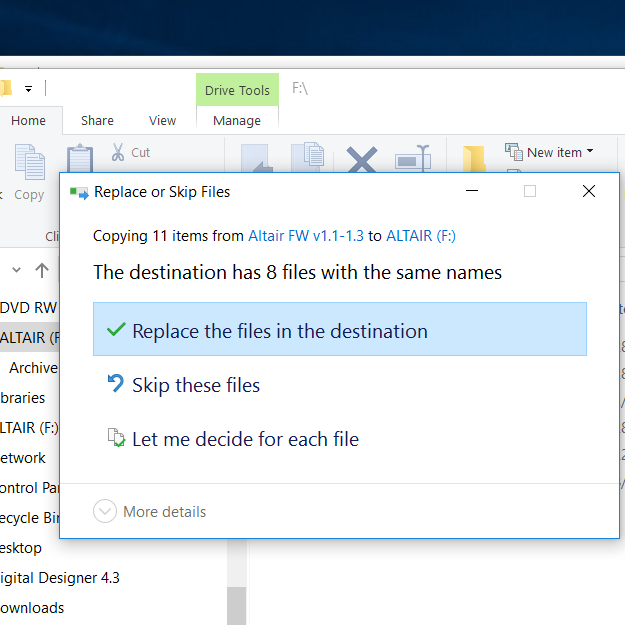This screenshot has width=625, height=625.
Task: Click the Rename icon in ribbon
Action: (x=413, y=158)
